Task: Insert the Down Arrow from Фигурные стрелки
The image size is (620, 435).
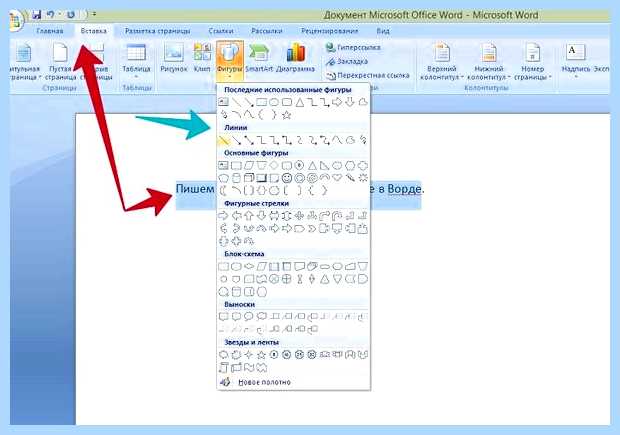Action: (x=261, y=216)
